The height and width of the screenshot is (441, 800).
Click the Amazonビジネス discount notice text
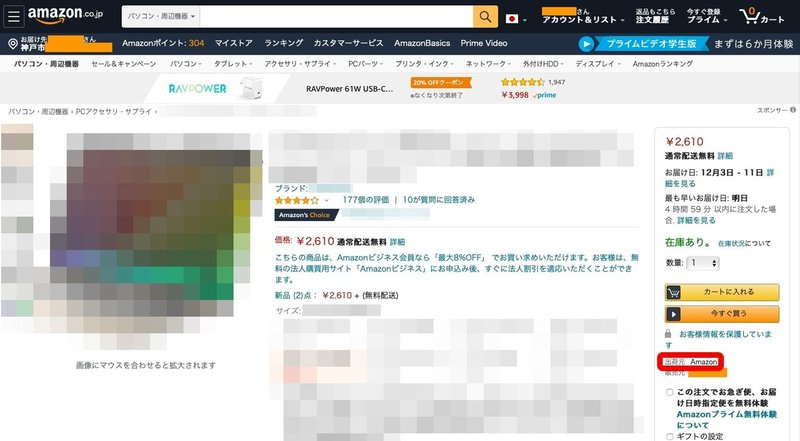click(457, 268)
